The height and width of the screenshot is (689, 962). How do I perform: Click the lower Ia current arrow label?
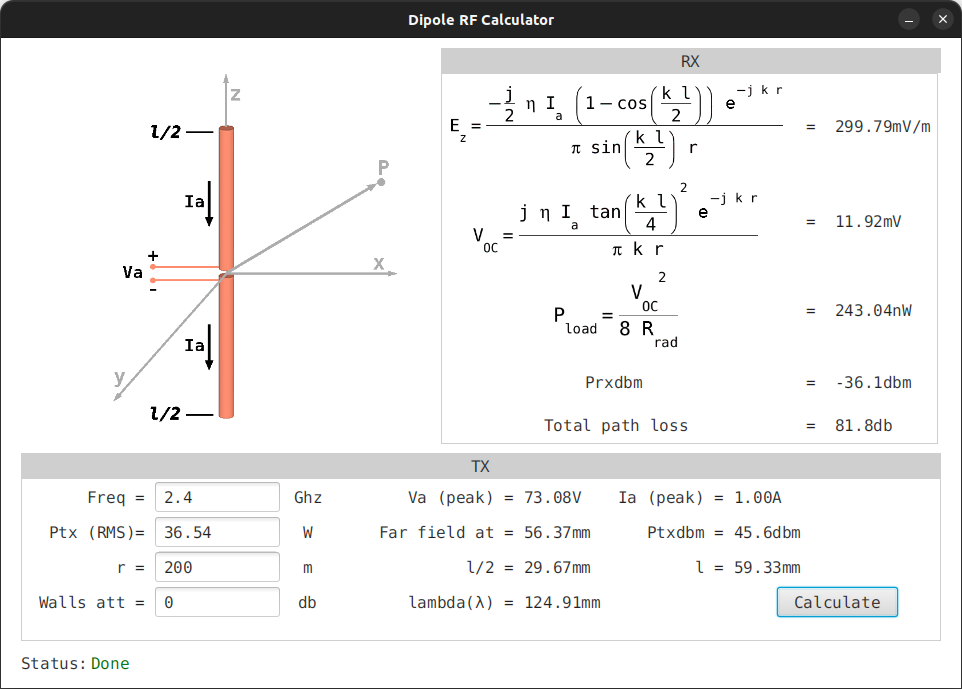[194, 345]
